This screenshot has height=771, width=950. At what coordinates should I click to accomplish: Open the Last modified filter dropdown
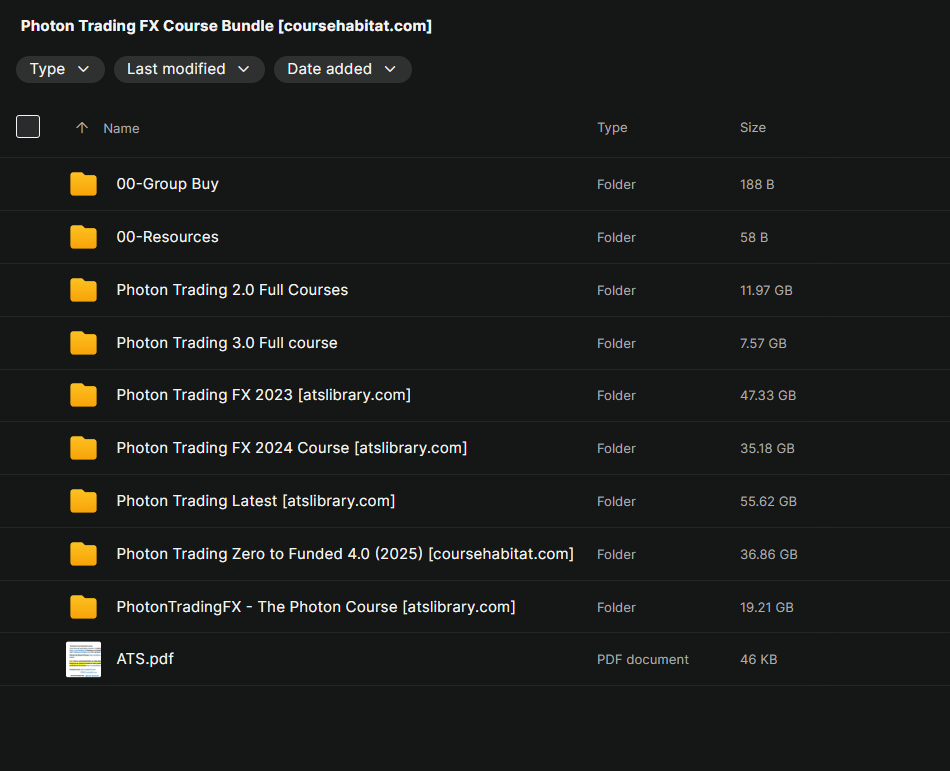[x=189, y=69]
